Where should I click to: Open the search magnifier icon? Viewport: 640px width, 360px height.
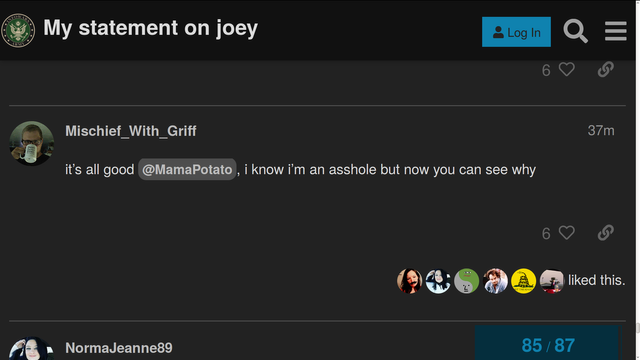point(576,31)
